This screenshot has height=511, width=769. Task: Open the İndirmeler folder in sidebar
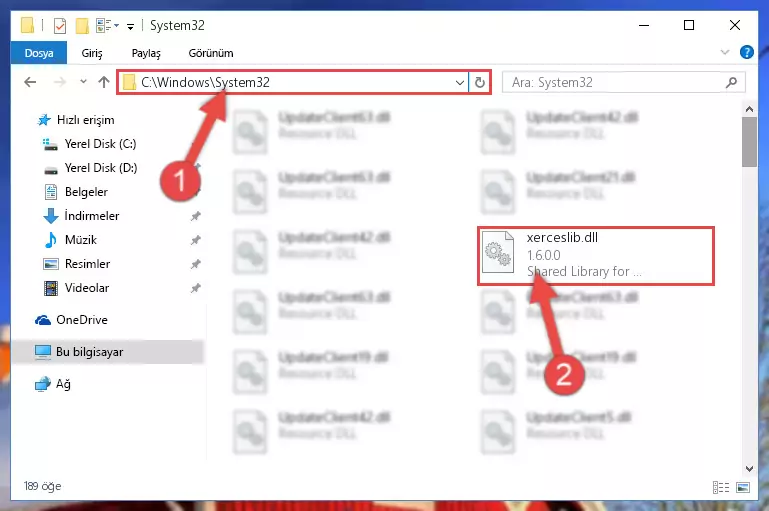tap(91, 216)
